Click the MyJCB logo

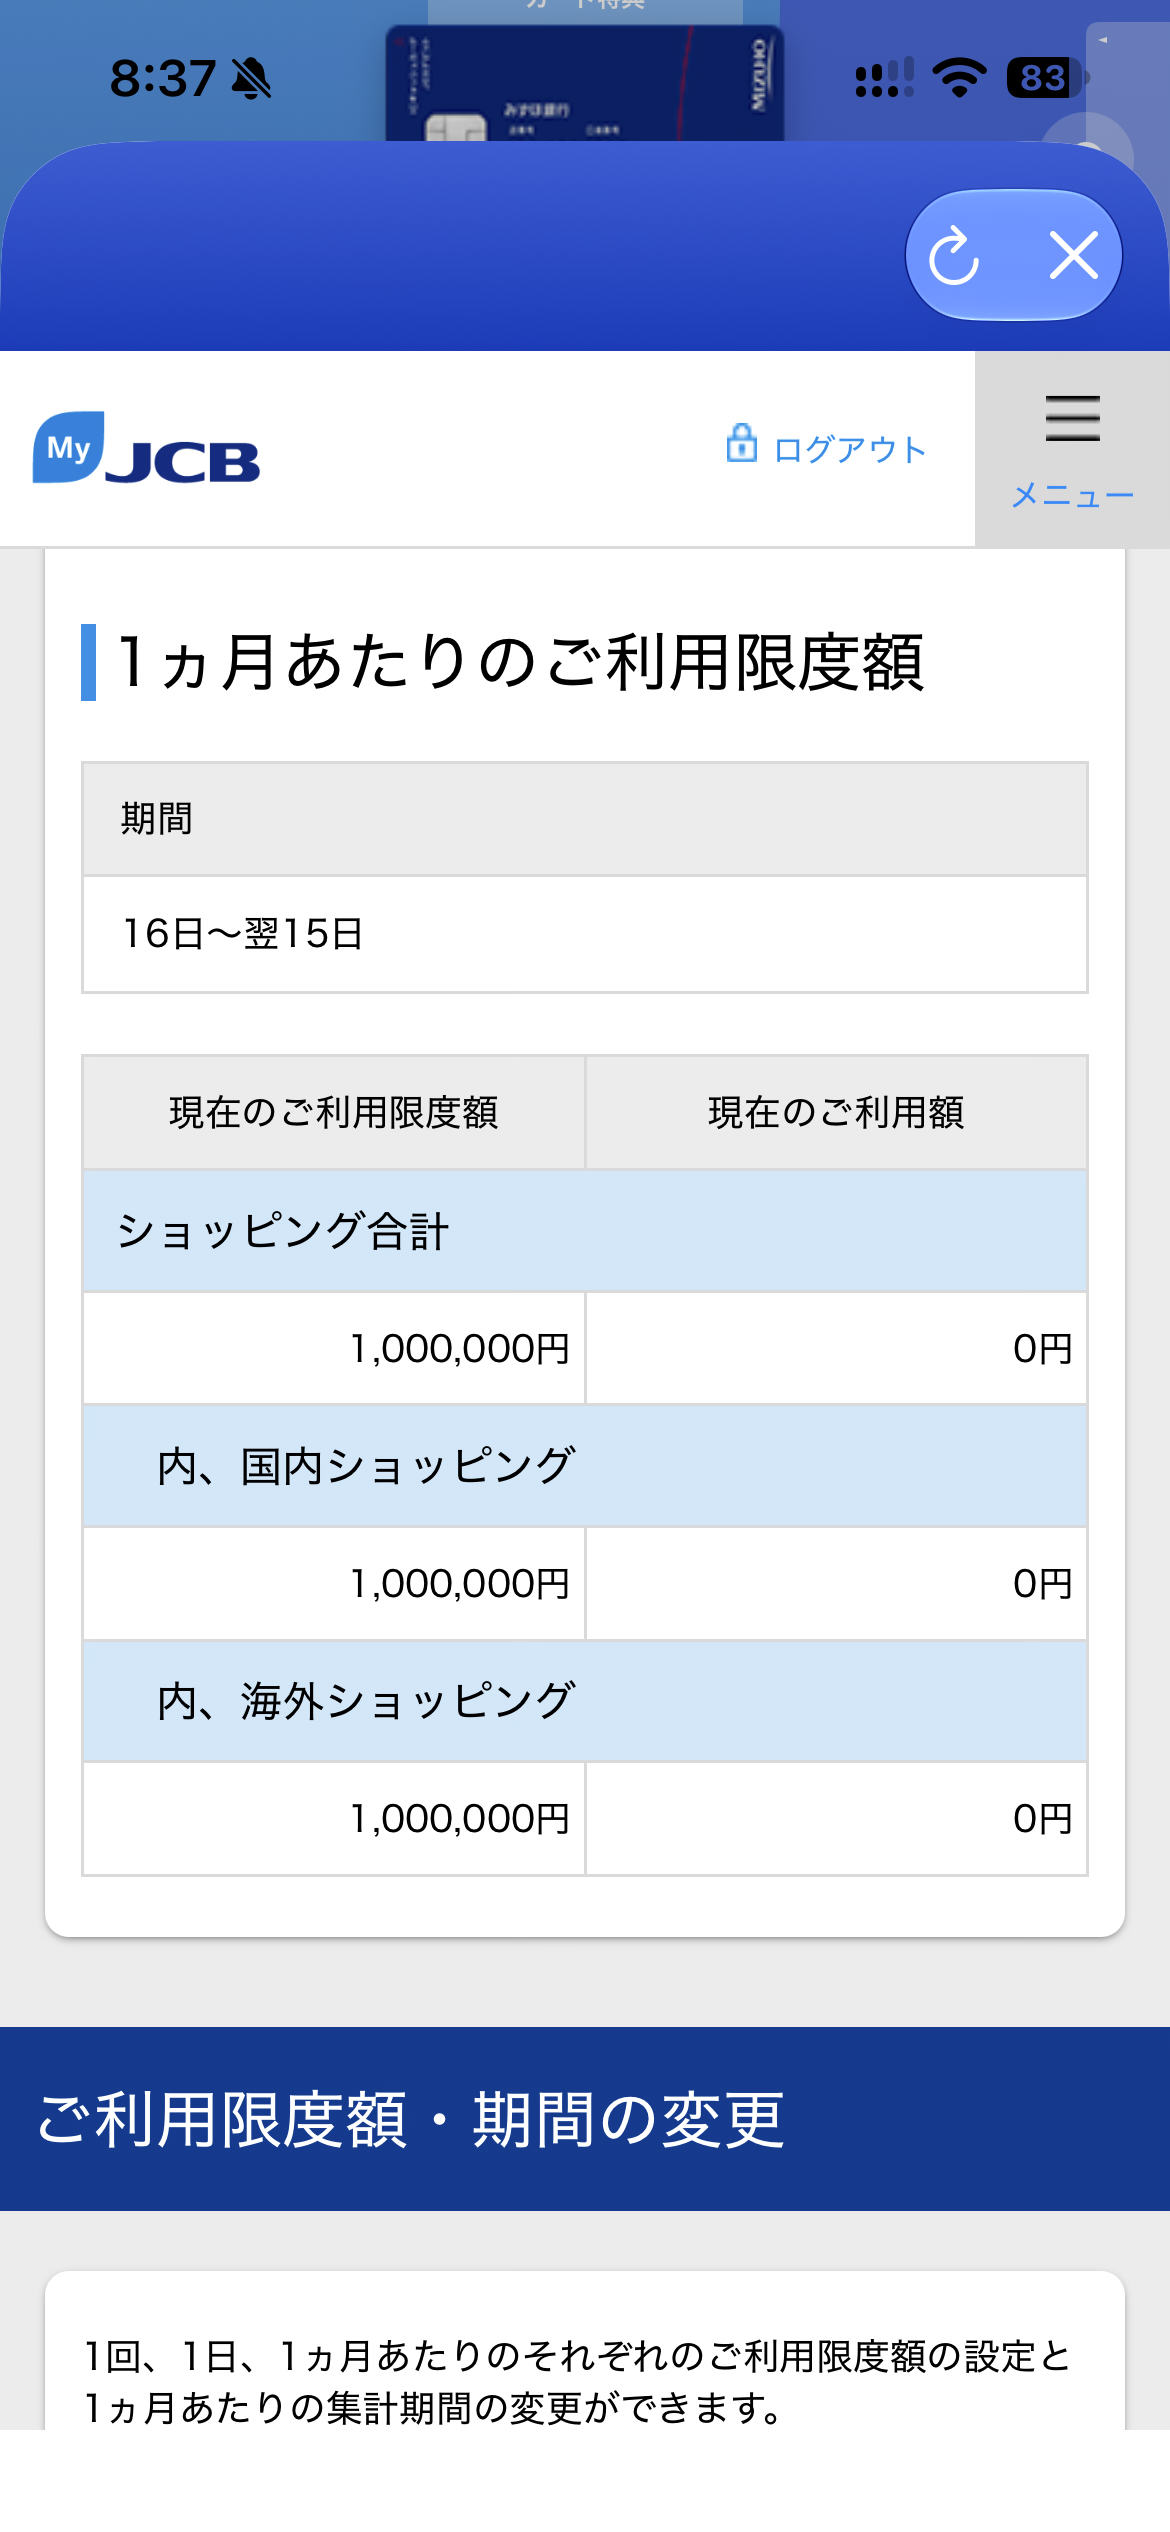pyautogui.click(x=146, y=448)
